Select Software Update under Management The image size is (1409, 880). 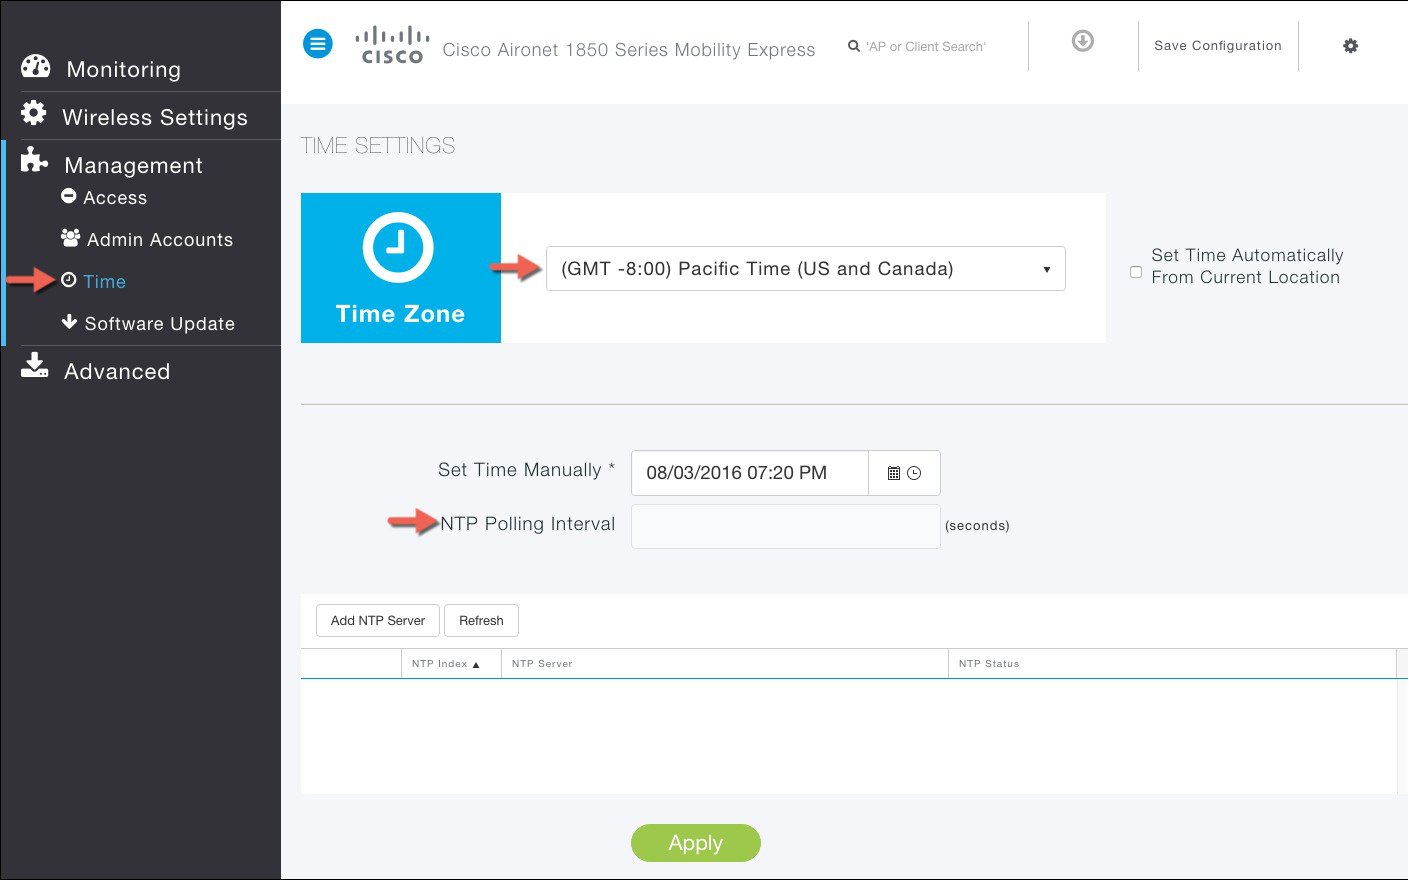pyautogui.click(x=160, y=324)
